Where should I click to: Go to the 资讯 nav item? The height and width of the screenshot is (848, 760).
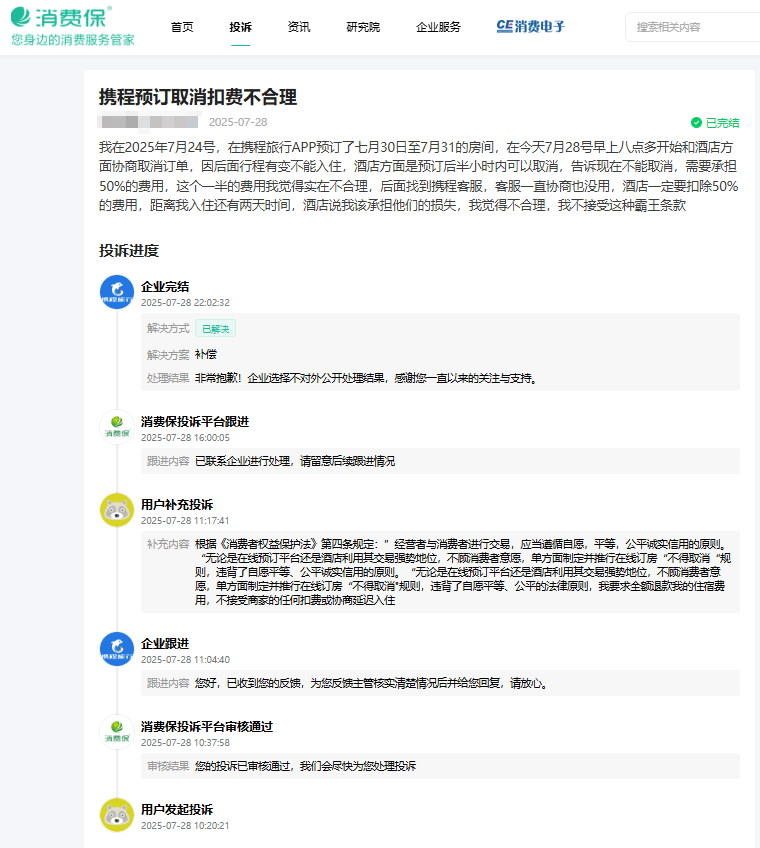299,26
